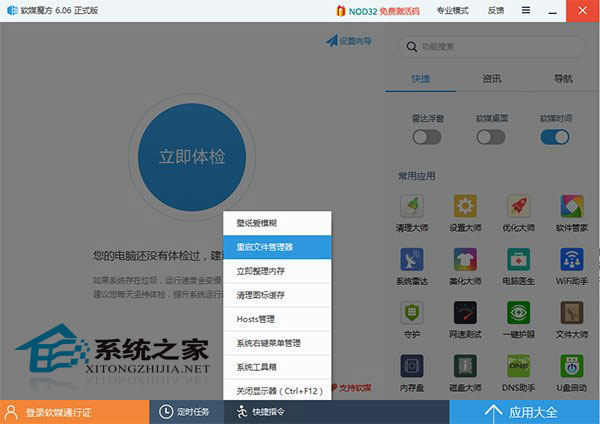The height and width of the screenshot is (424, 600).
Task: Open 系统工具箱 menu entry
Action: coord(277,367)
